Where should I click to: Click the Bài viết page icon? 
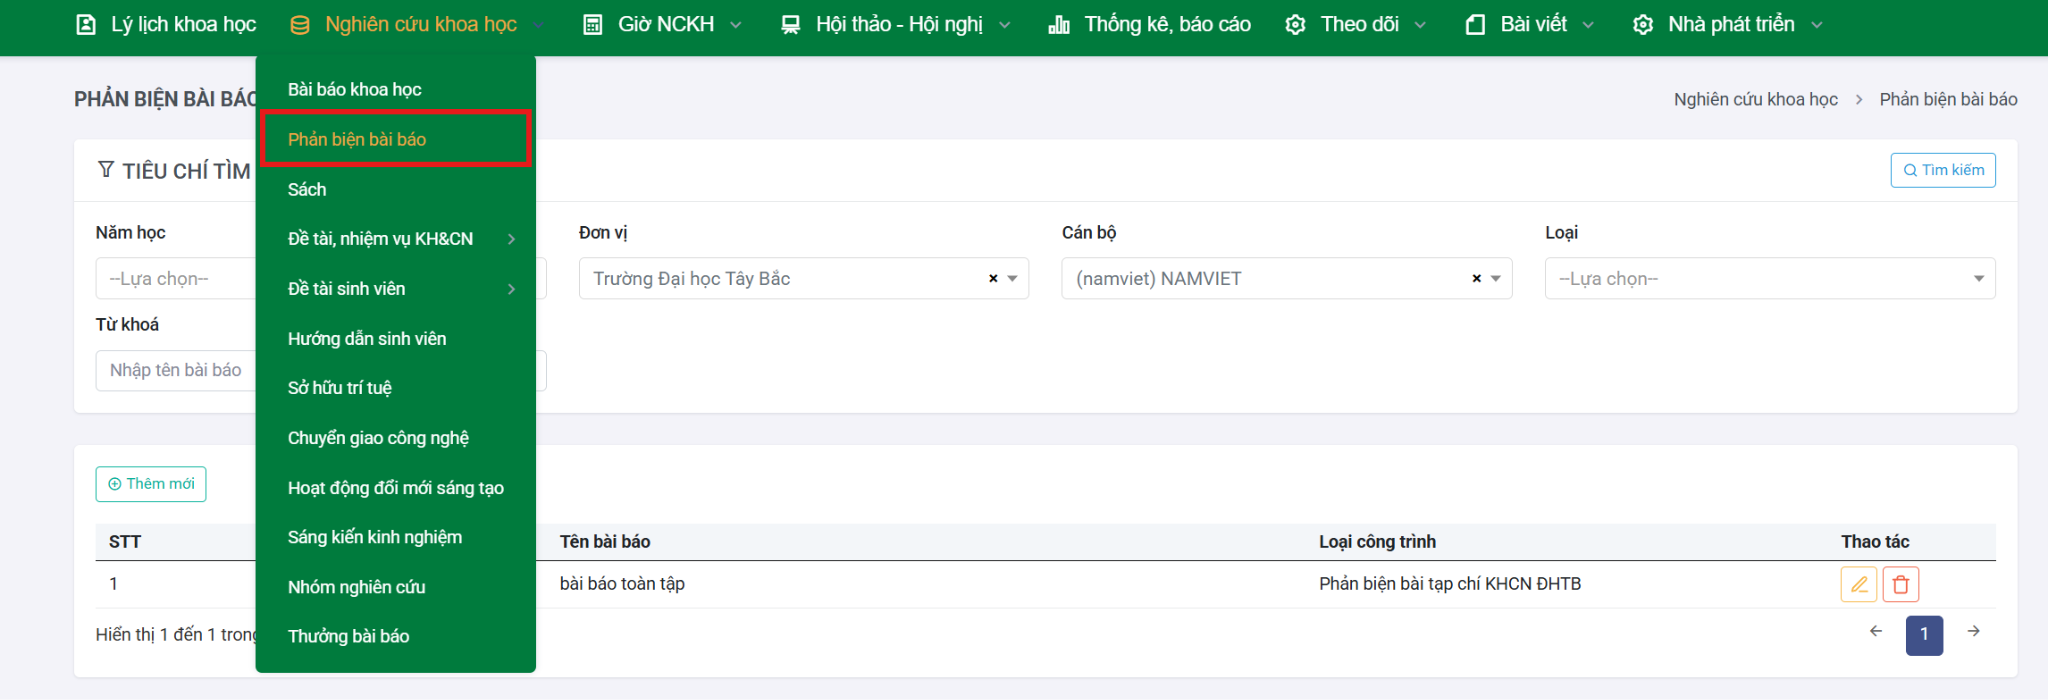click(x=1475, y=25)
